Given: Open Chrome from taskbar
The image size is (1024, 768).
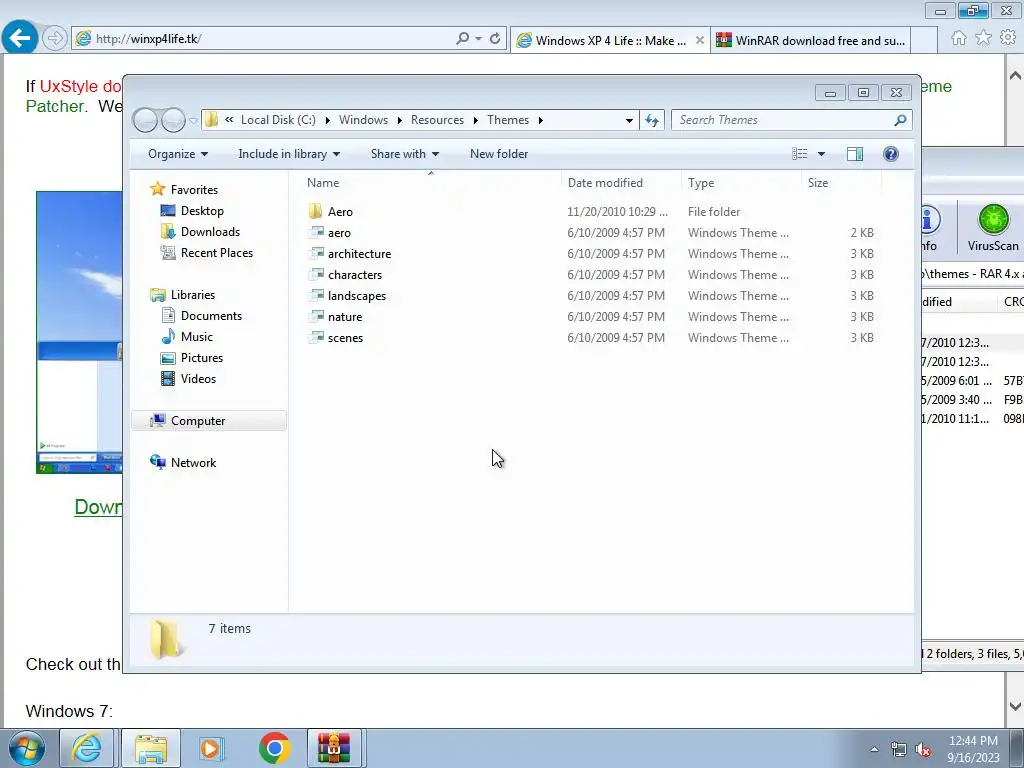Looking at the screenshot, I should point(274,748).
